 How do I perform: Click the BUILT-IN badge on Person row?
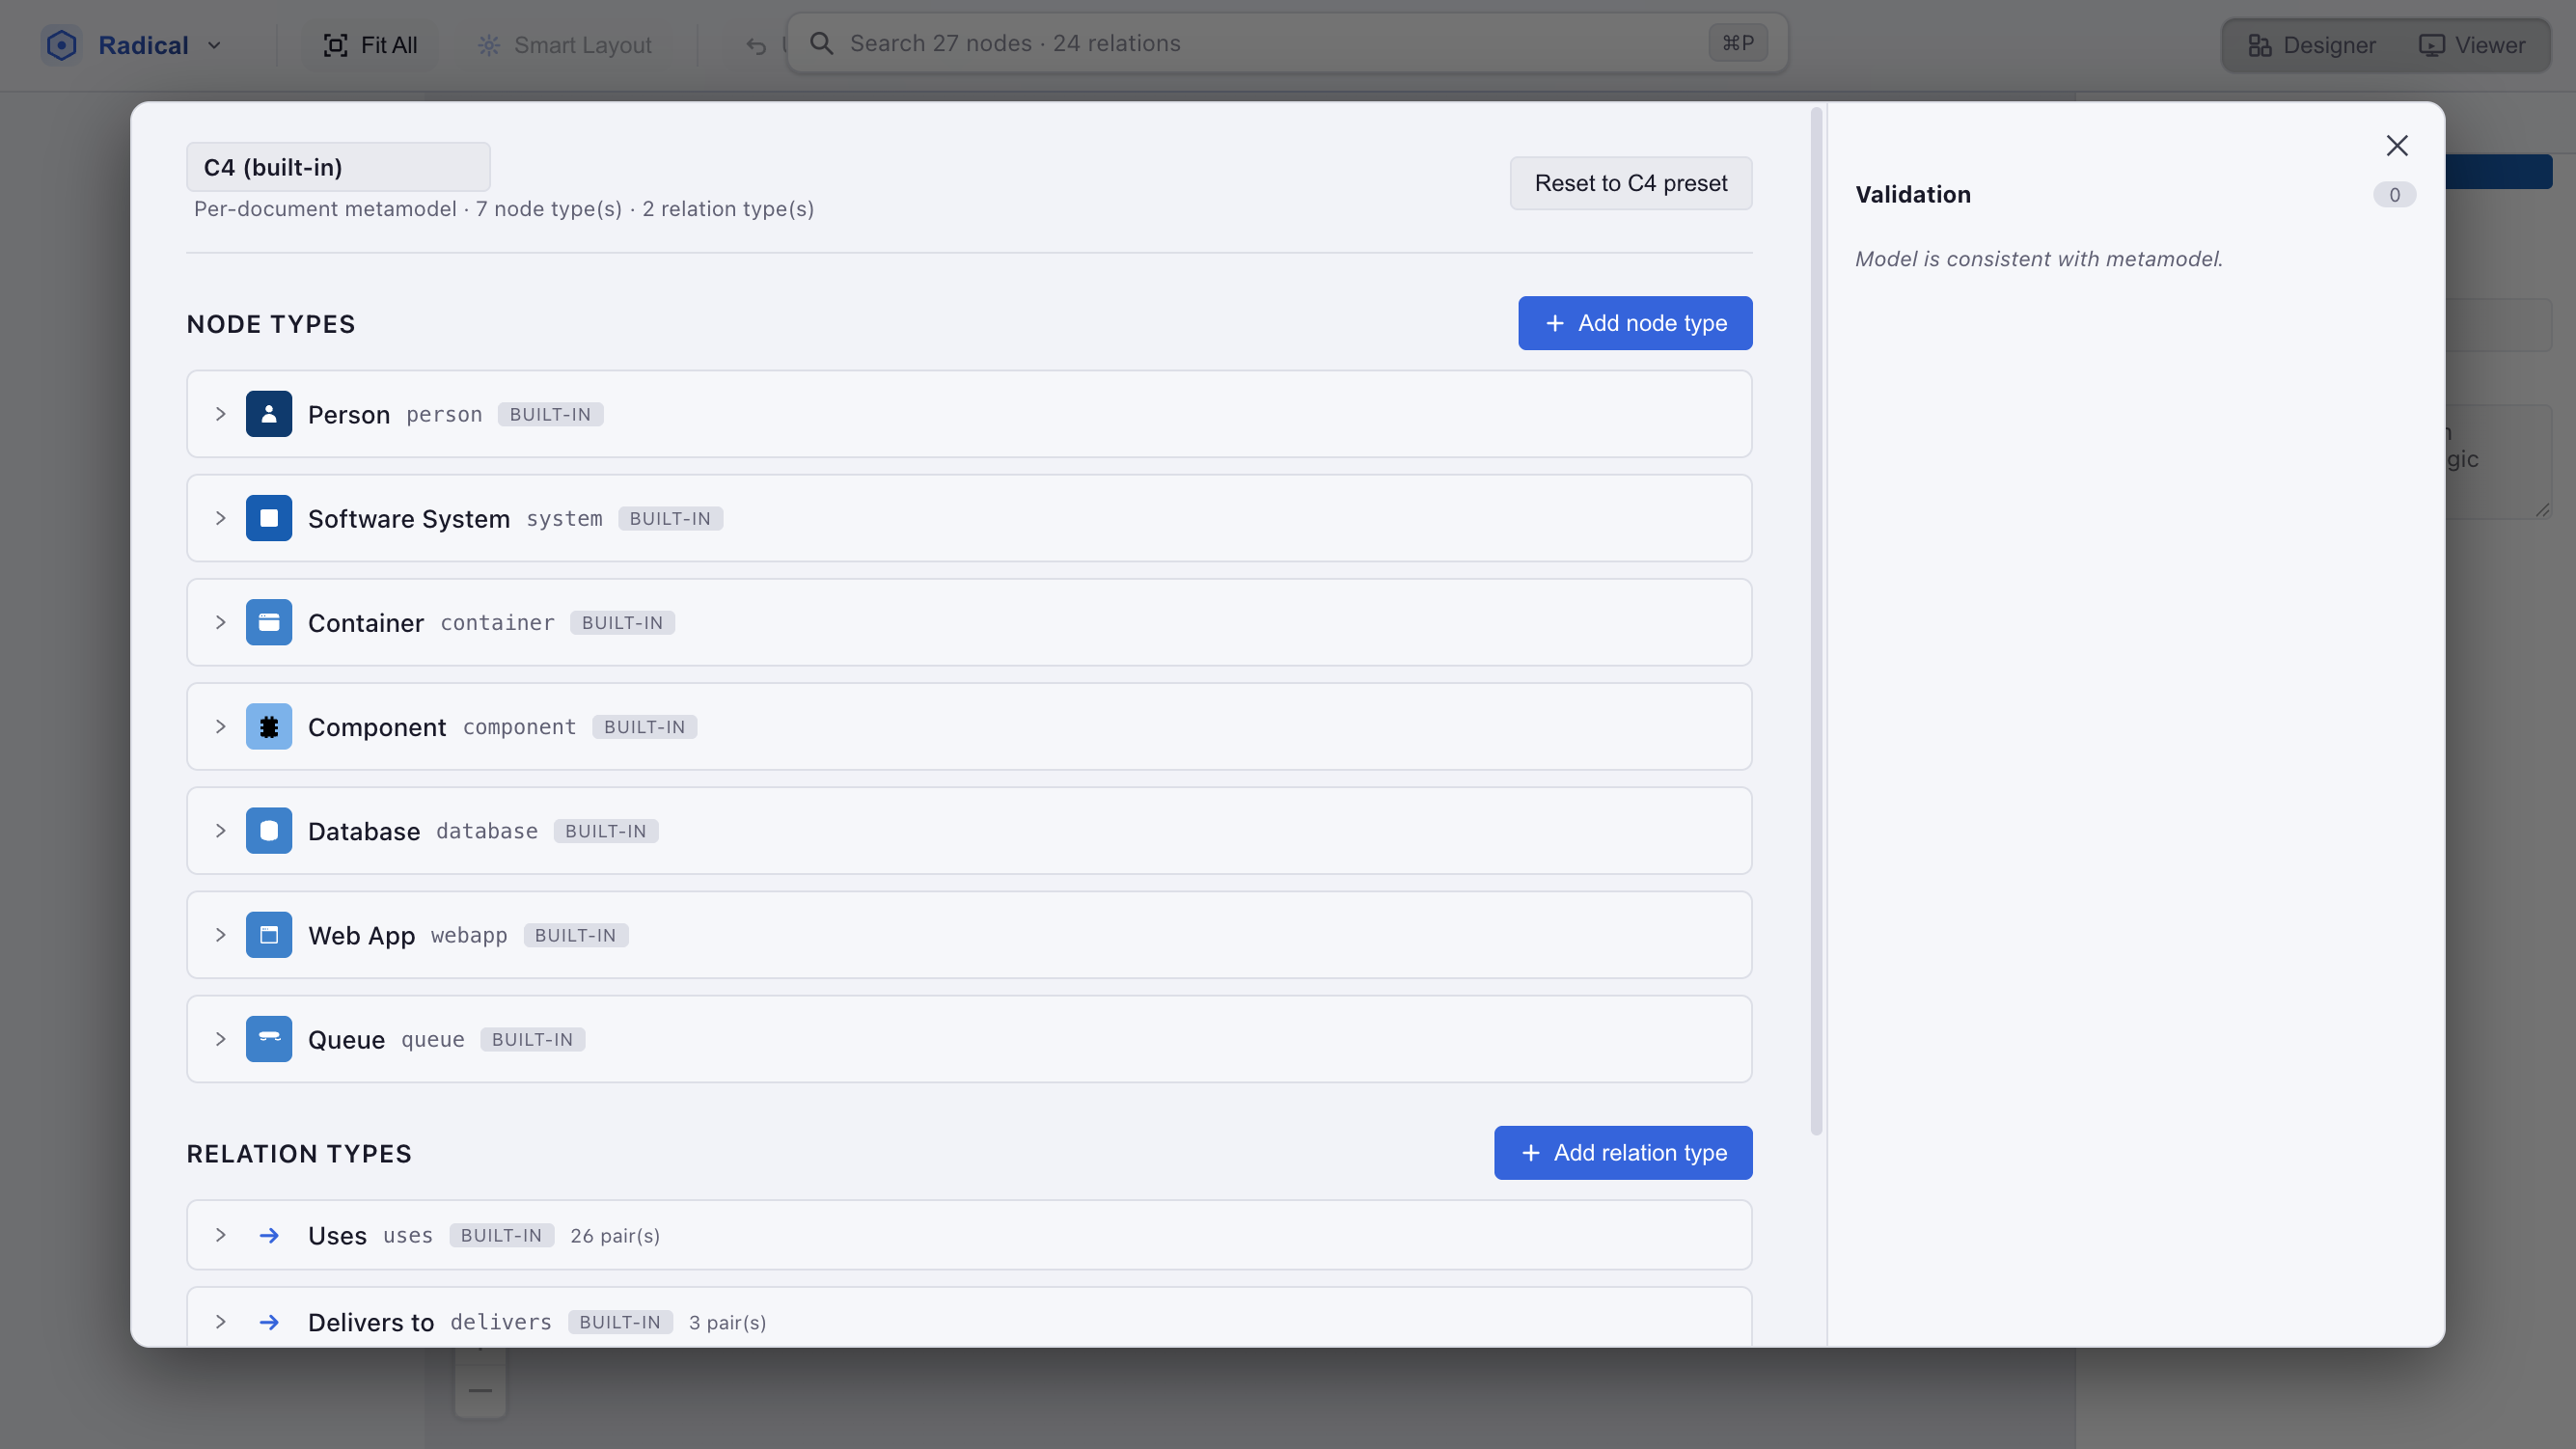tap(550, 414)
